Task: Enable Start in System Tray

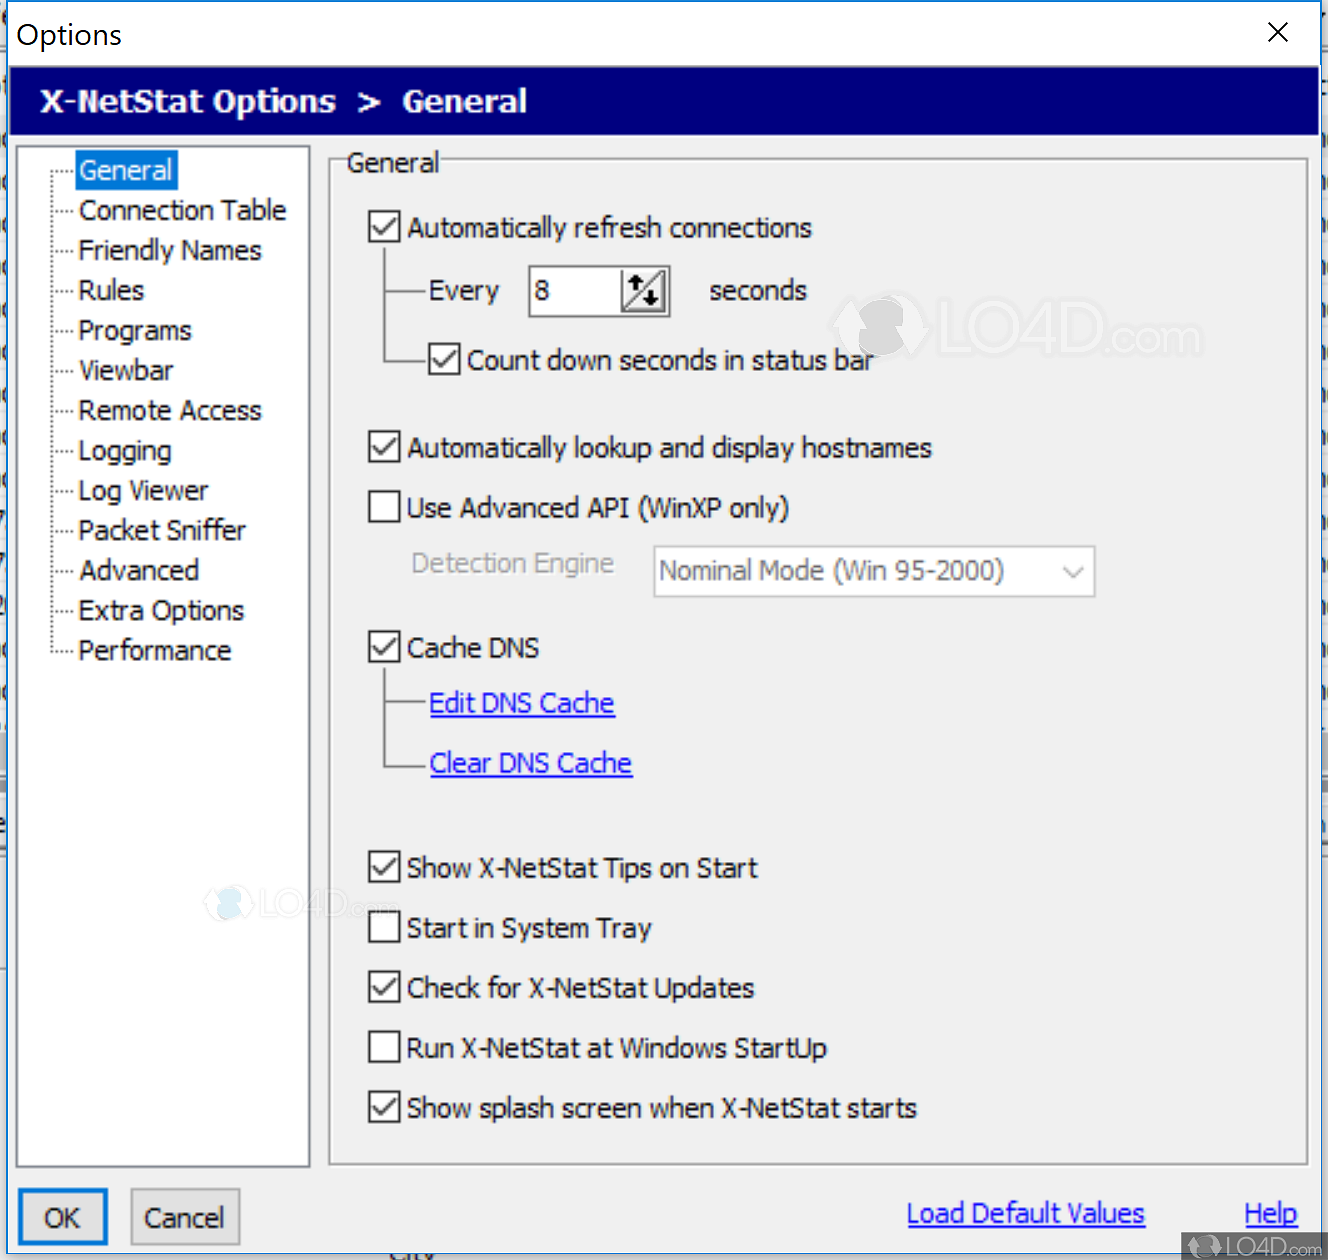Action: [x=384, y=927]
